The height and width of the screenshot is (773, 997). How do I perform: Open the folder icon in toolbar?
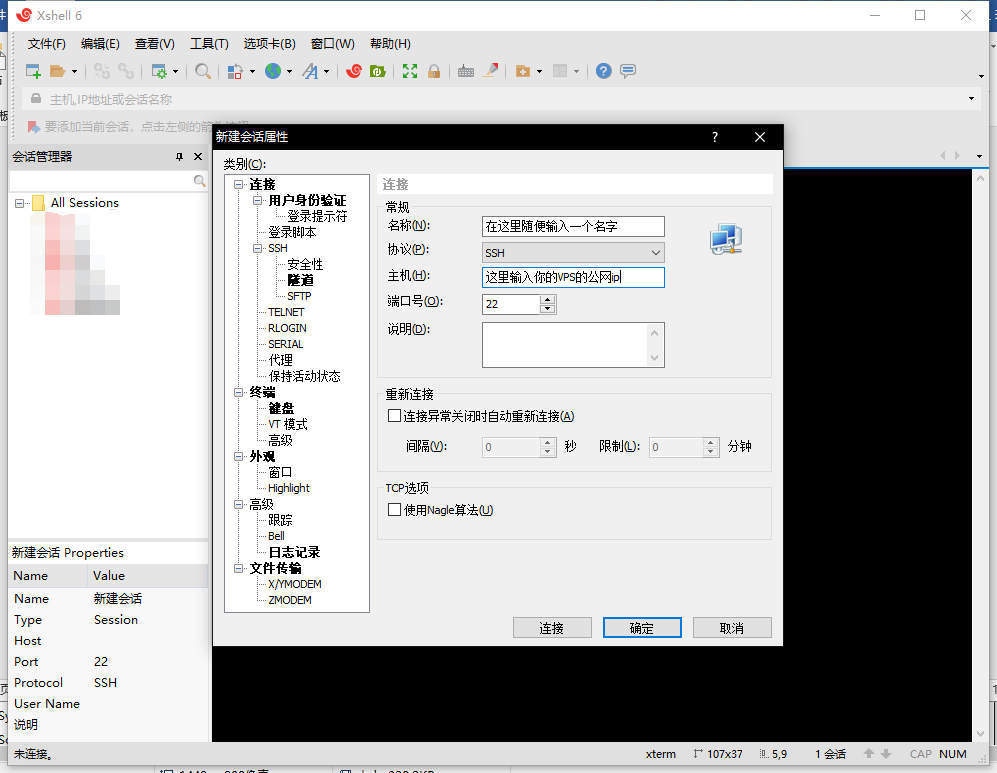click(x=57, y=71)
